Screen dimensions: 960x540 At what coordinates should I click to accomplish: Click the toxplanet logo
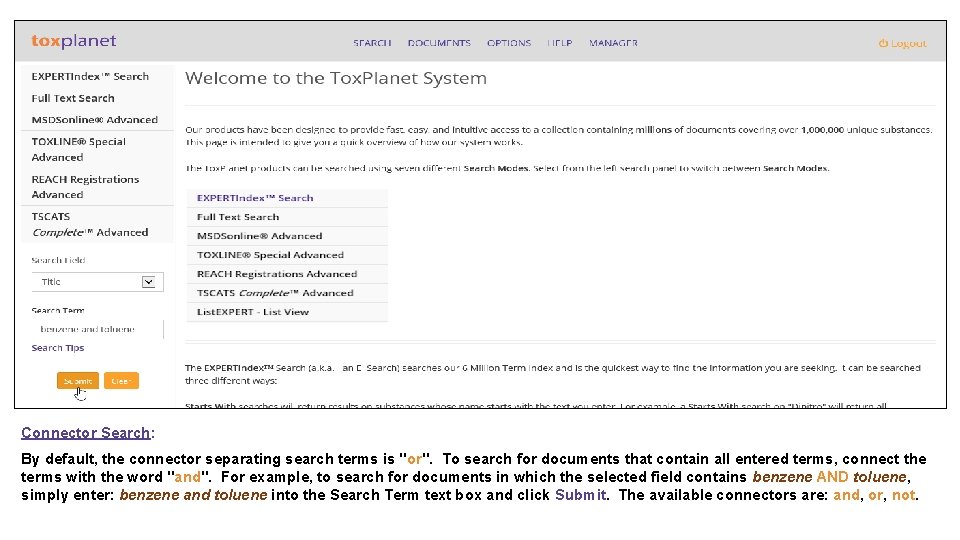click(x=73, y=41)
